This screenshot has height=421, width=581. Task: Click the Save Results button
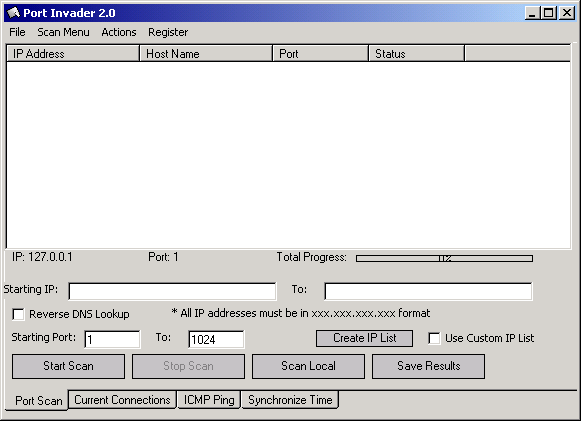tap(429, 367)
